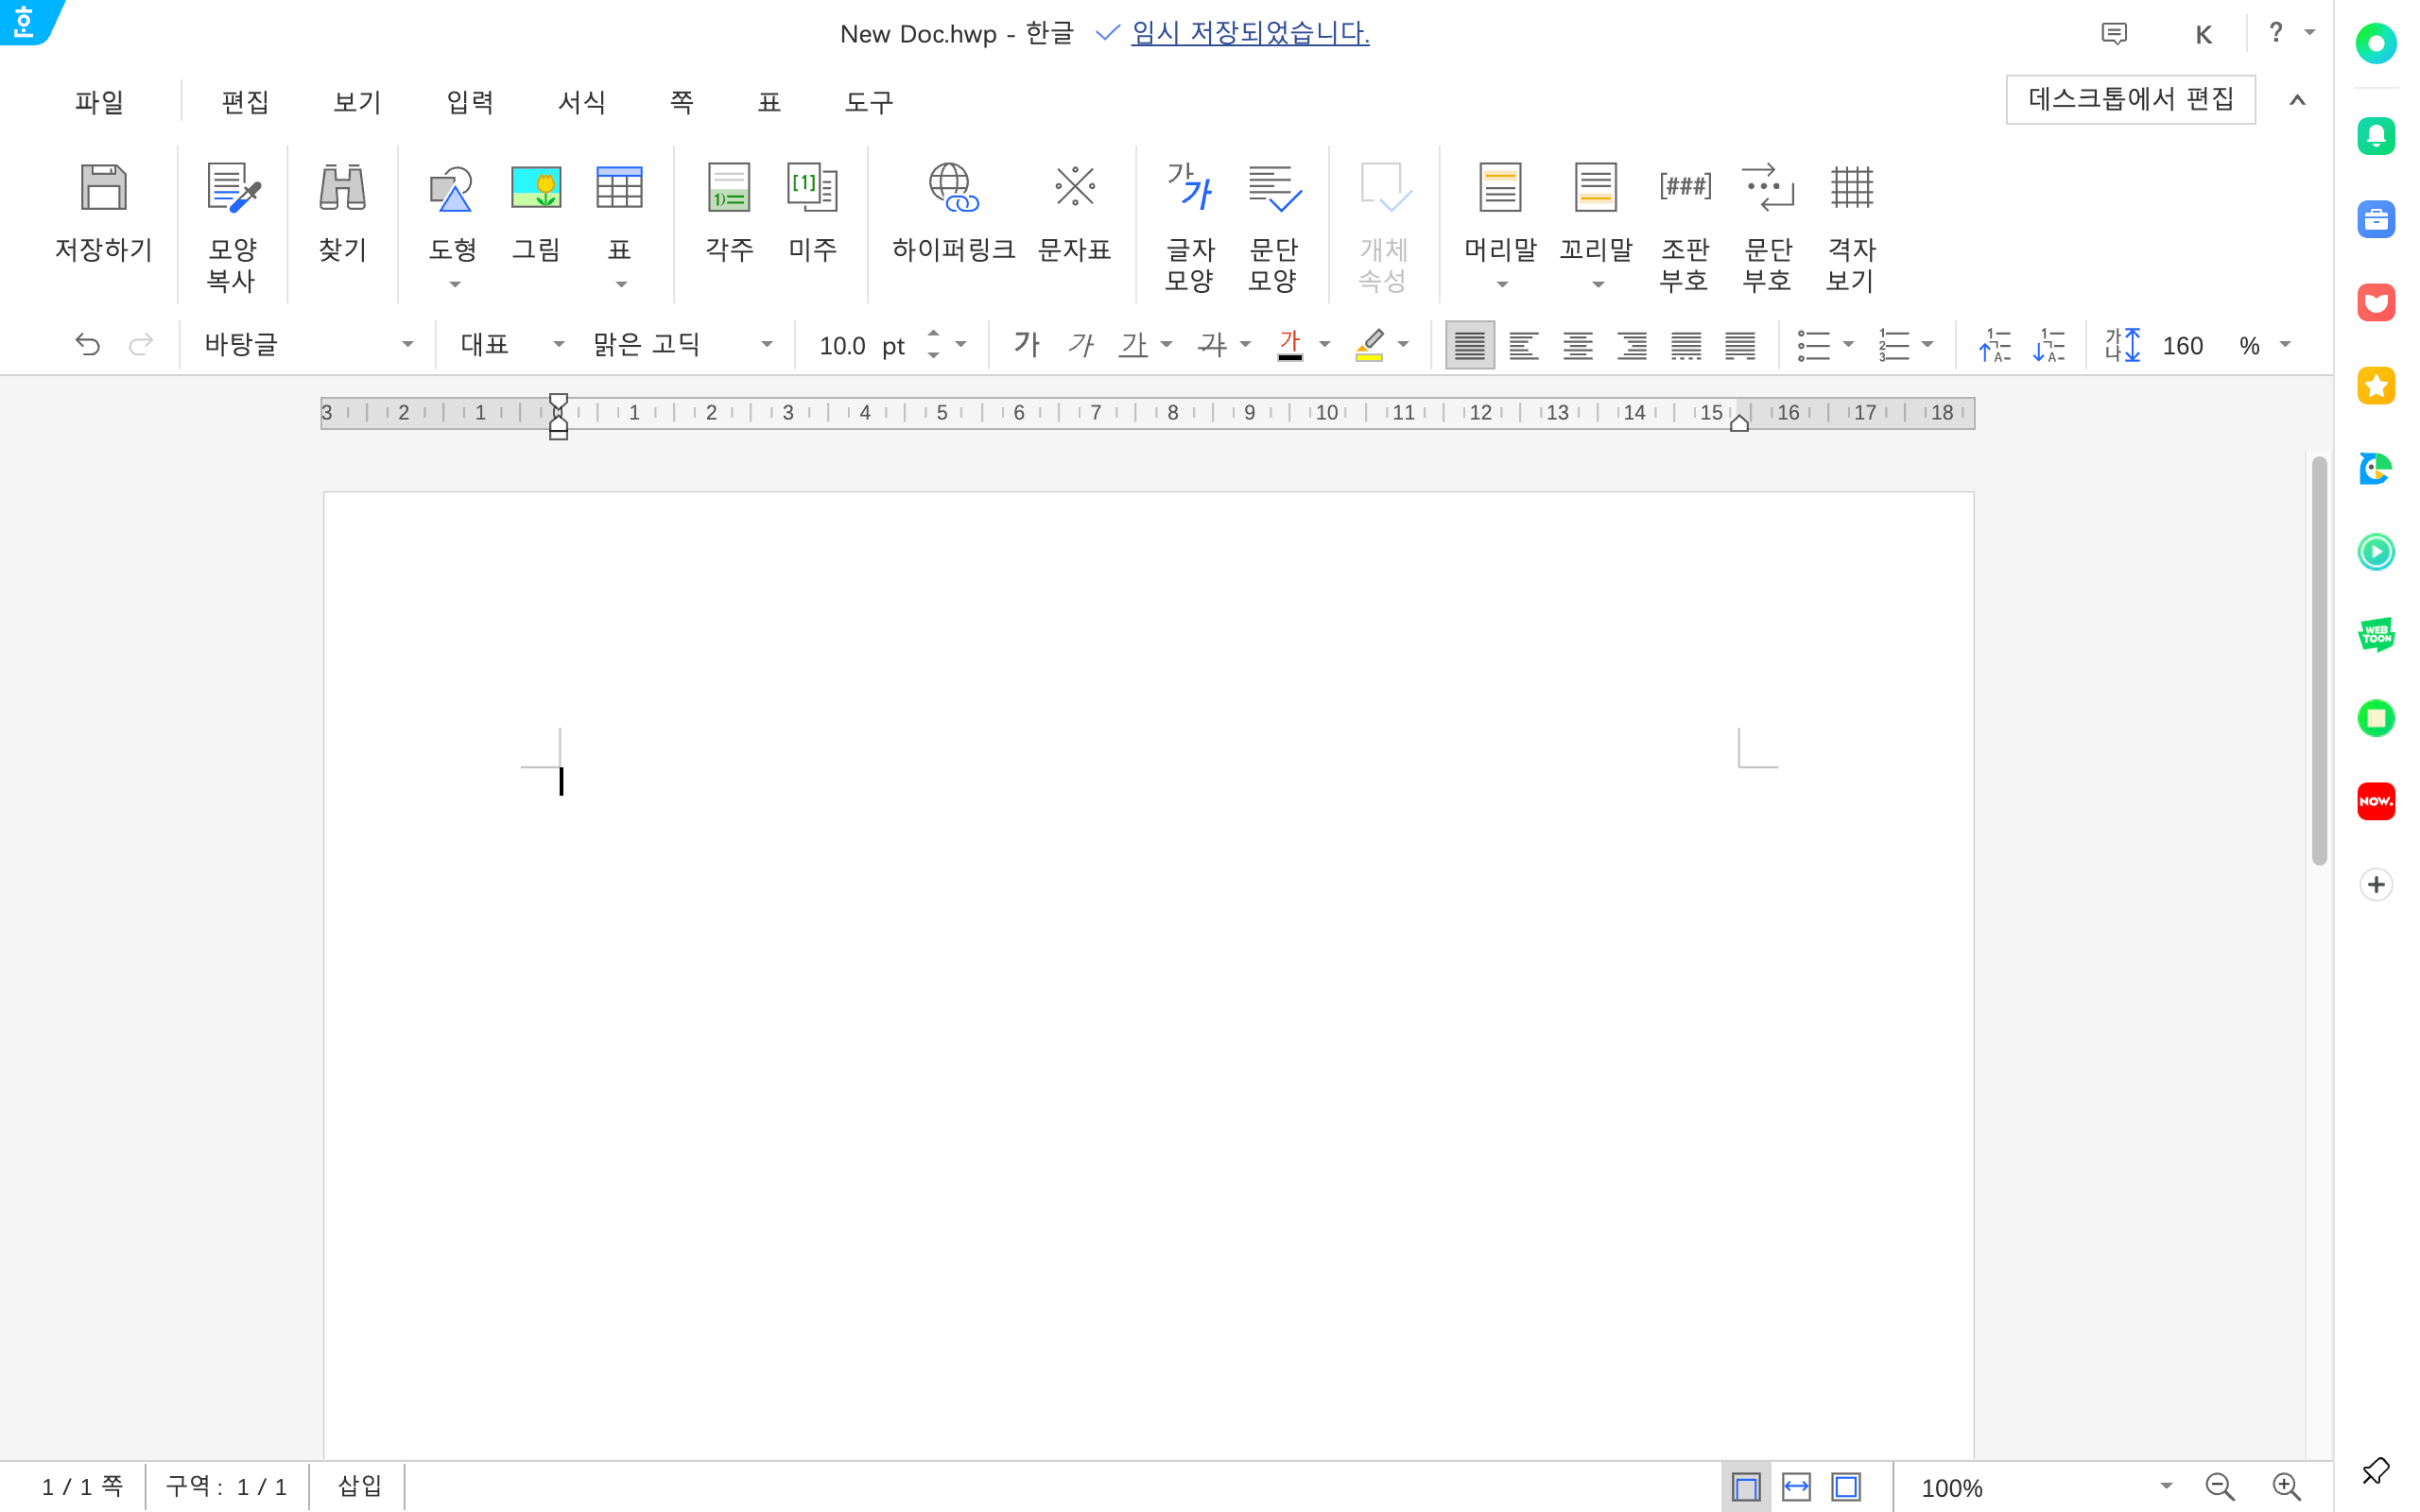
Task: Click the 데스크톱에서 편집 button
Action: point(2130,99)
